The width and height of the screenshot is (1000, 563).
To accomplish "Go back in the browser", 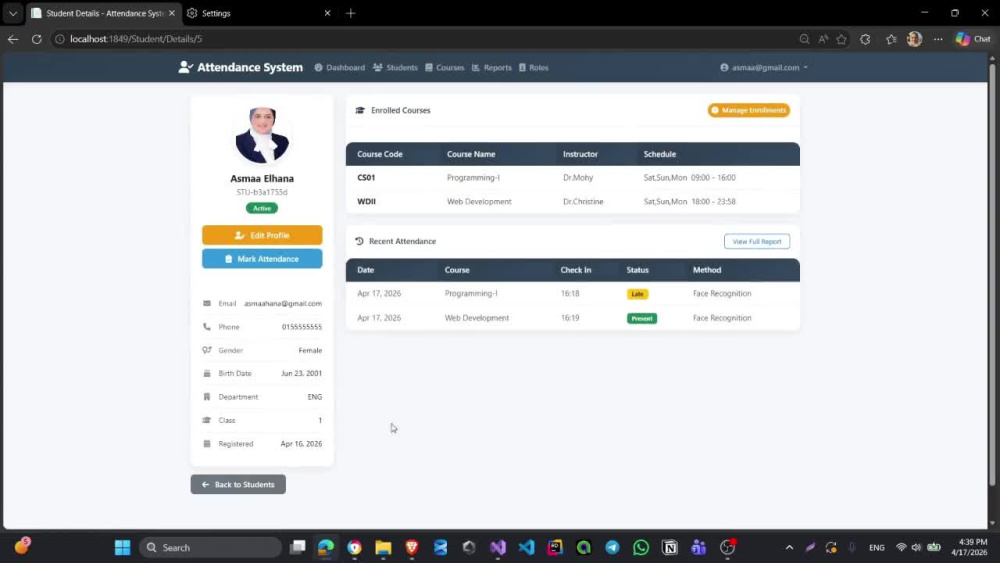I will point(13,39).
